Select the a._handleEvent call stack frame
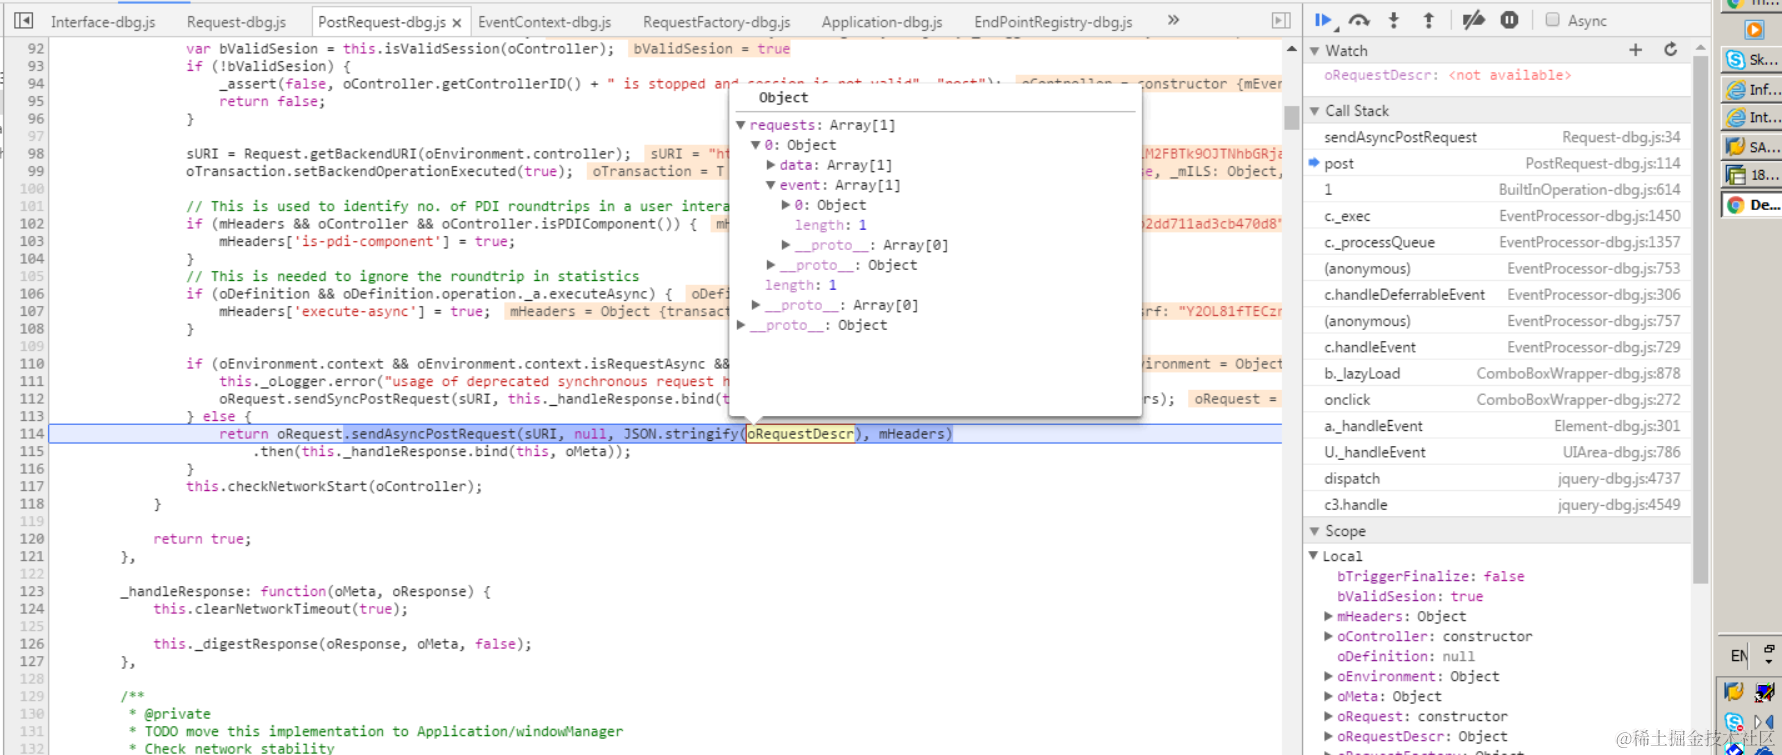The width and height of the screenshot is (1782, 755). point(1498,426)
